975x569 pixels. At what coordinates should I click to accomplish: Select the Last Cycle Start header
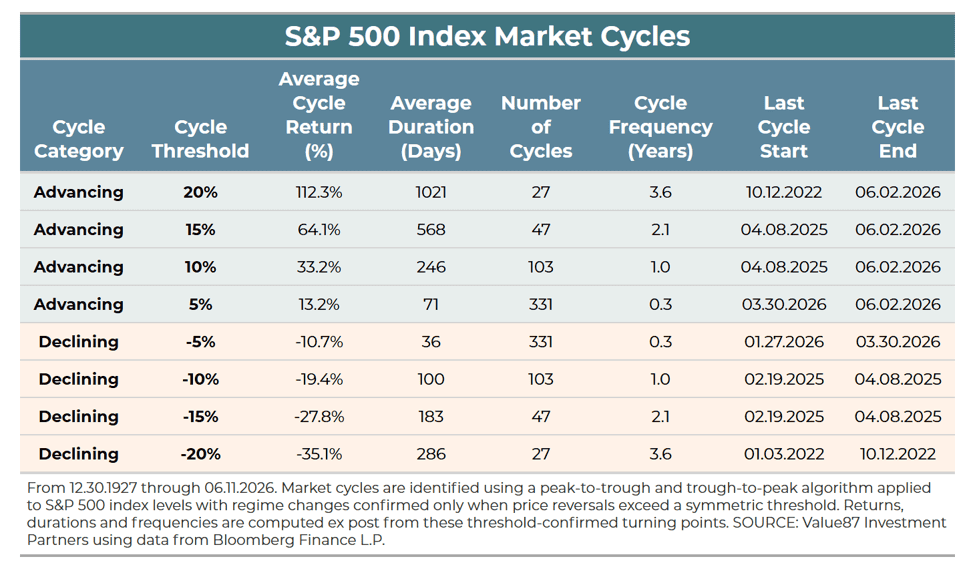(x=783, y=127)
